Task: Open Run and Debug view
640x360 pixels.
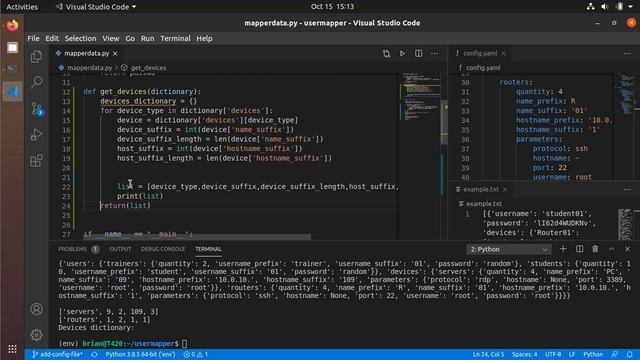Action: (36, 134)
